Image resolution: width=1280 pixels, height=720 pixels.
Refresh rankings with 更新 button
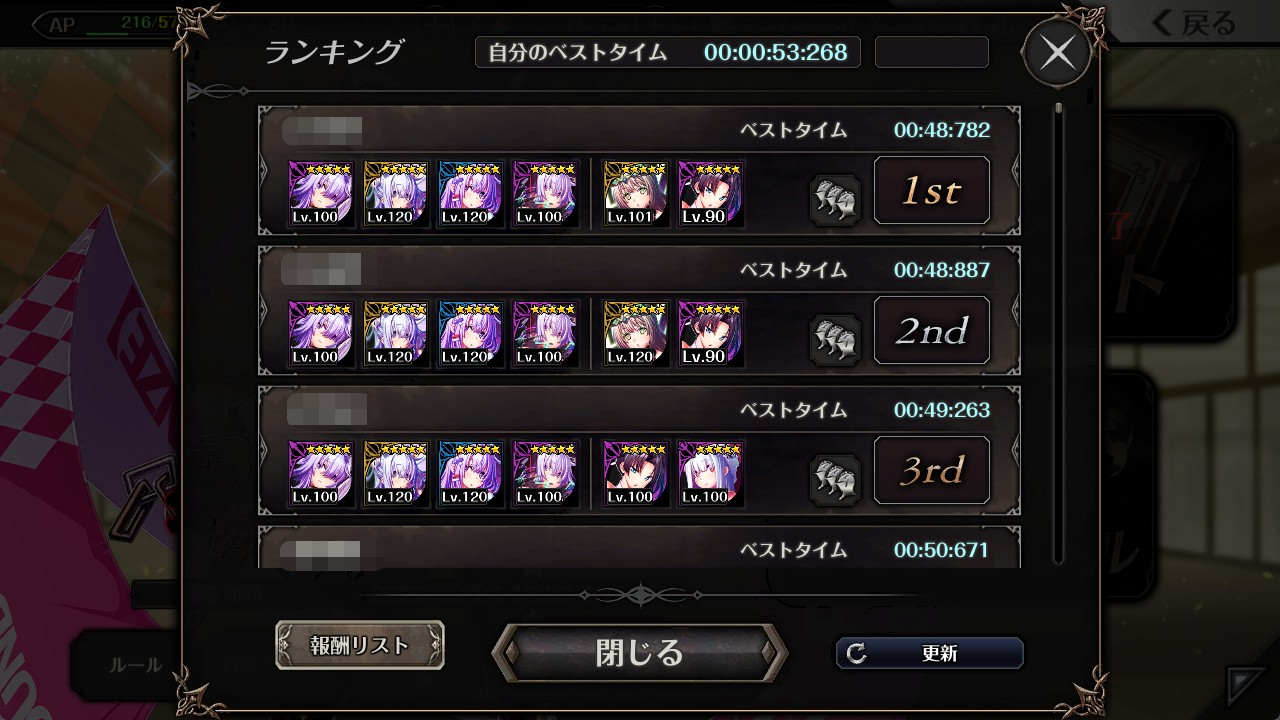930,653
